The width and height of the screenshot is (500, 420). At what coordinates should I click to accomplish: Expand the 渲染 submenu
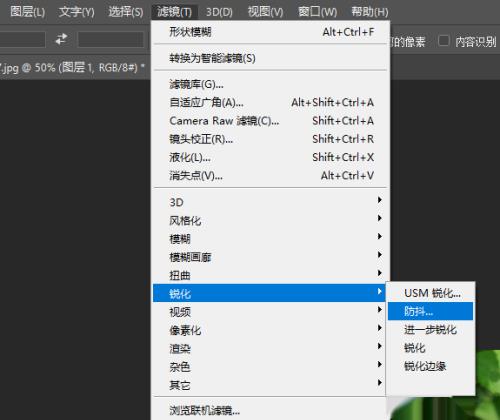269,348
